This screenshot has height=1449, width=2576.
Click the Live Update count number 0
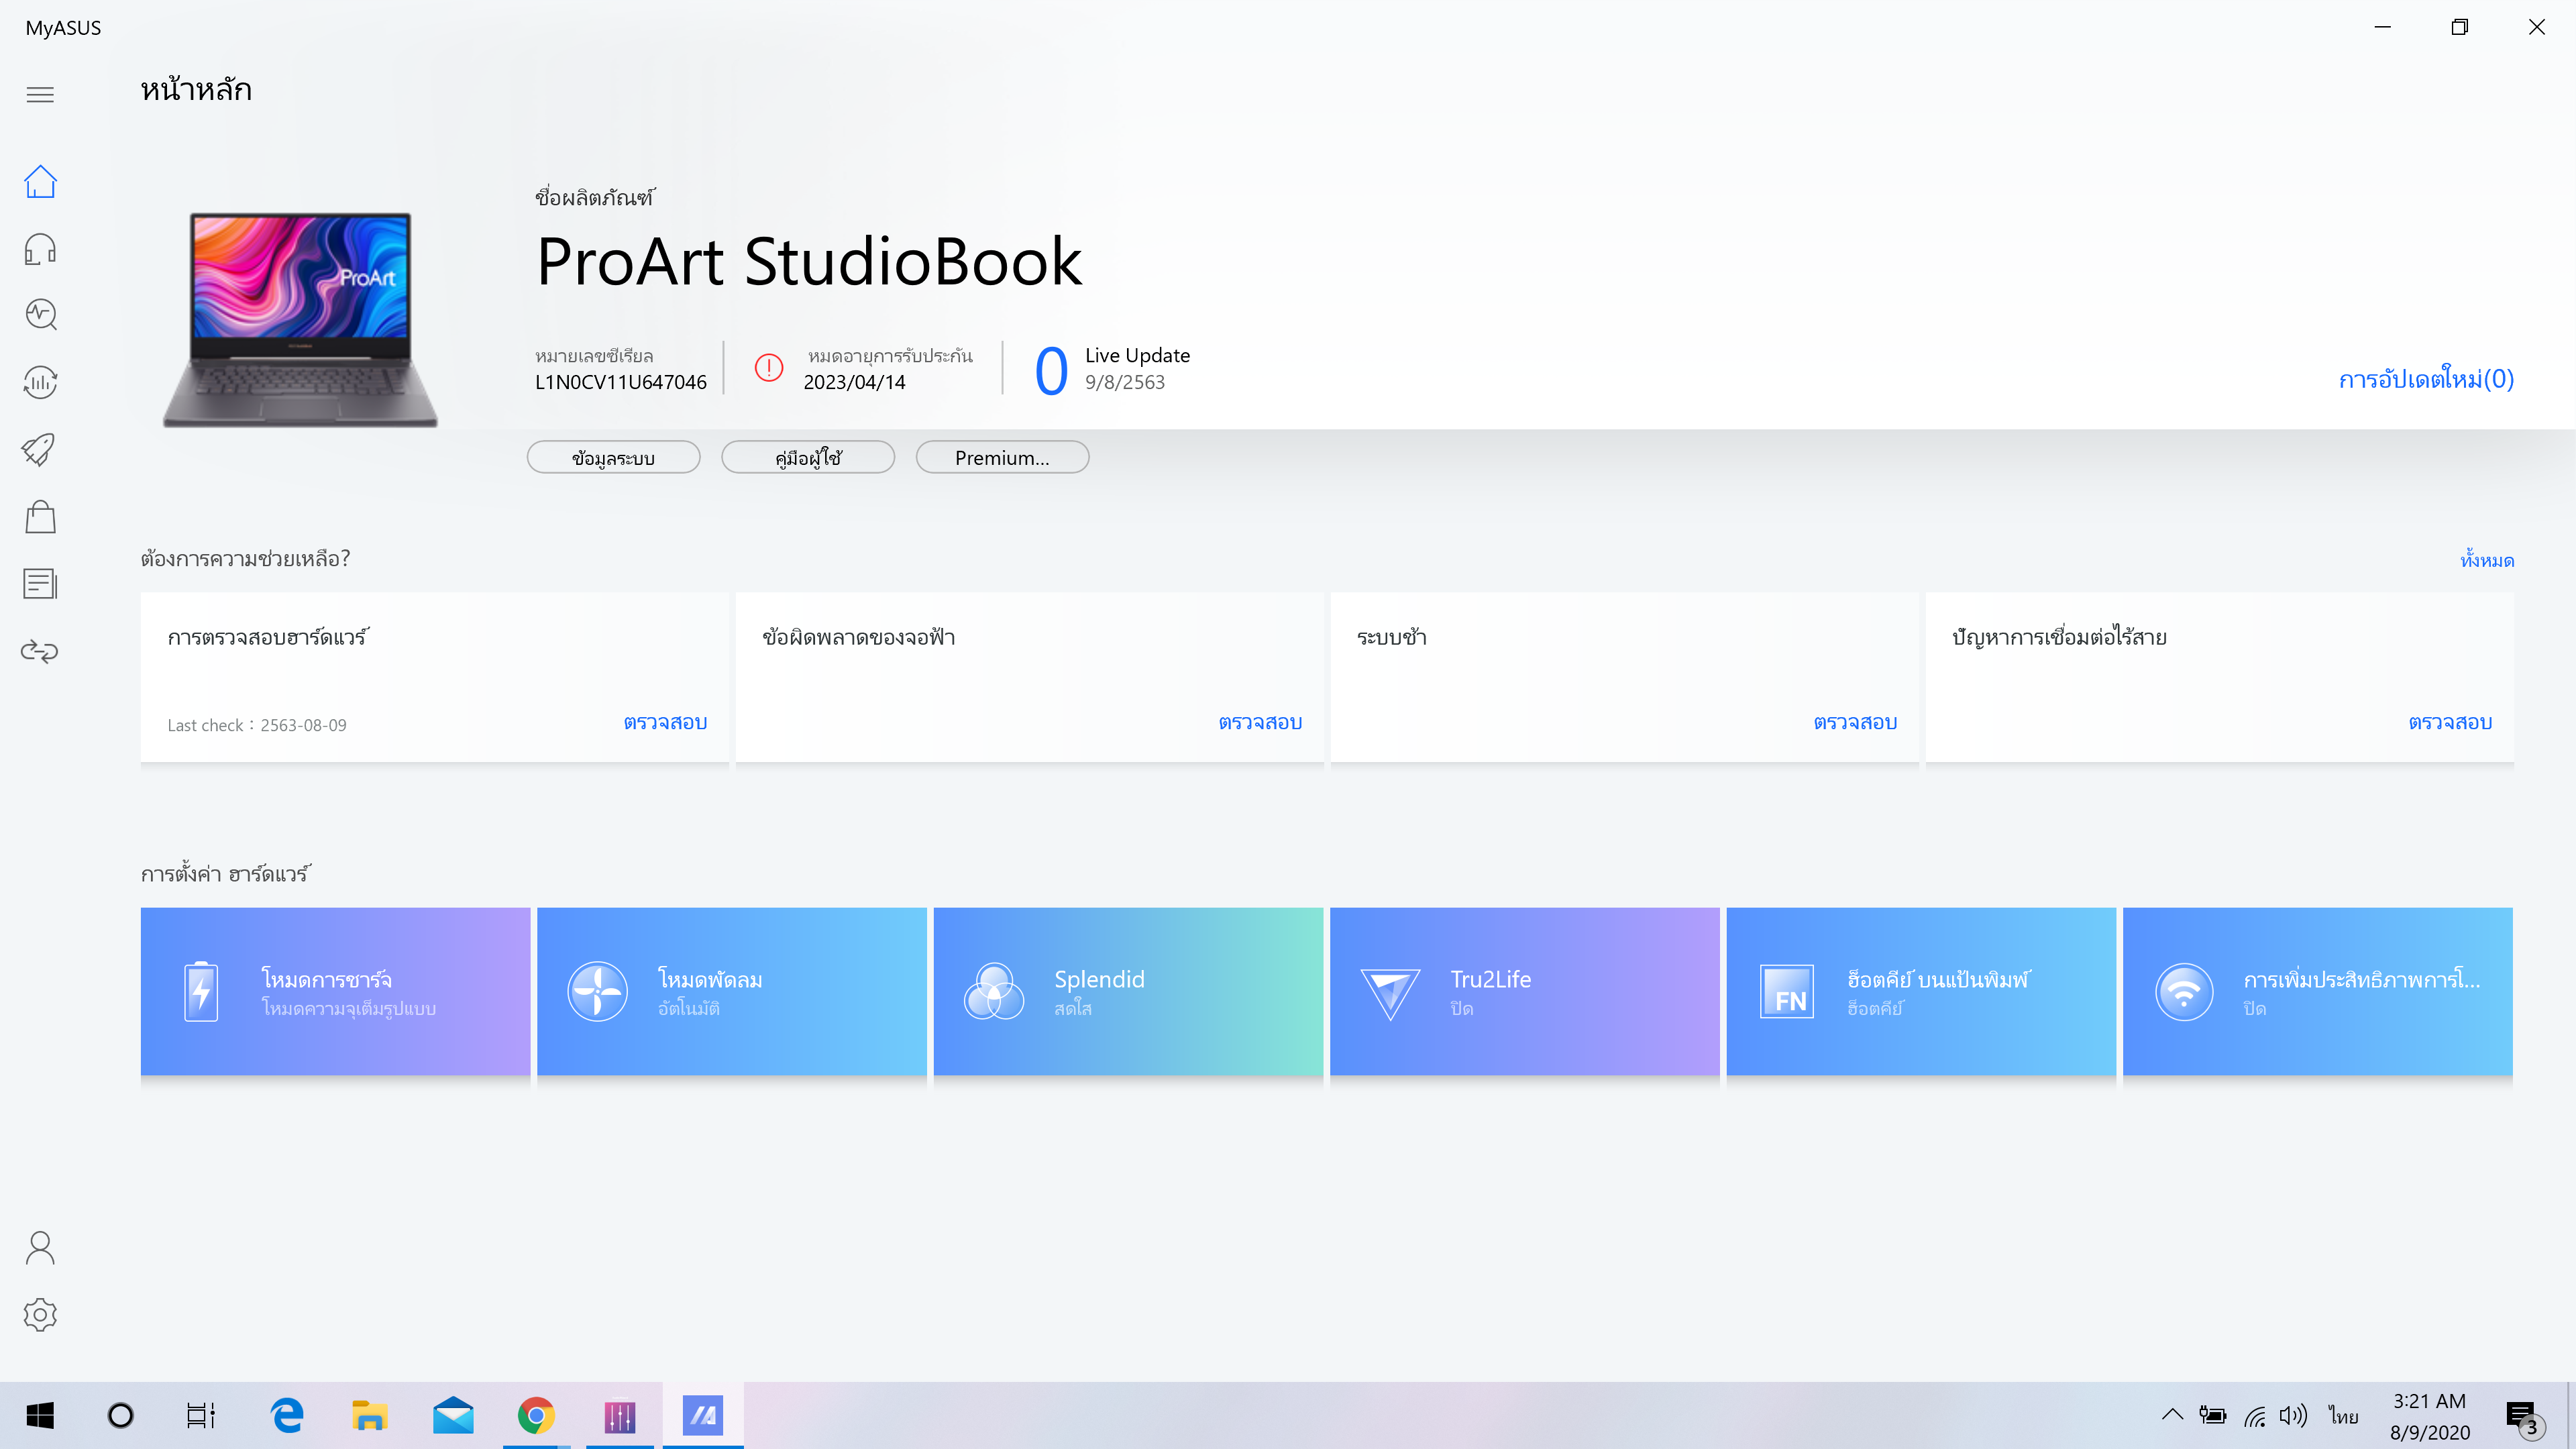[1051, 371]
